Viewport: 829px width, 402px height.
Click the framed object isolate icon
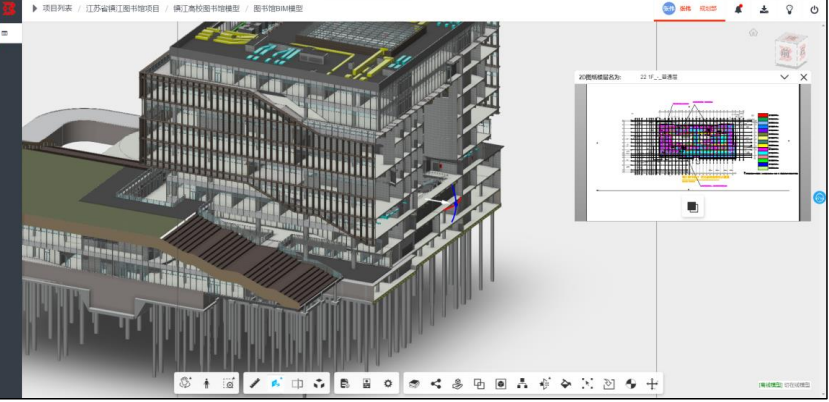501,384
